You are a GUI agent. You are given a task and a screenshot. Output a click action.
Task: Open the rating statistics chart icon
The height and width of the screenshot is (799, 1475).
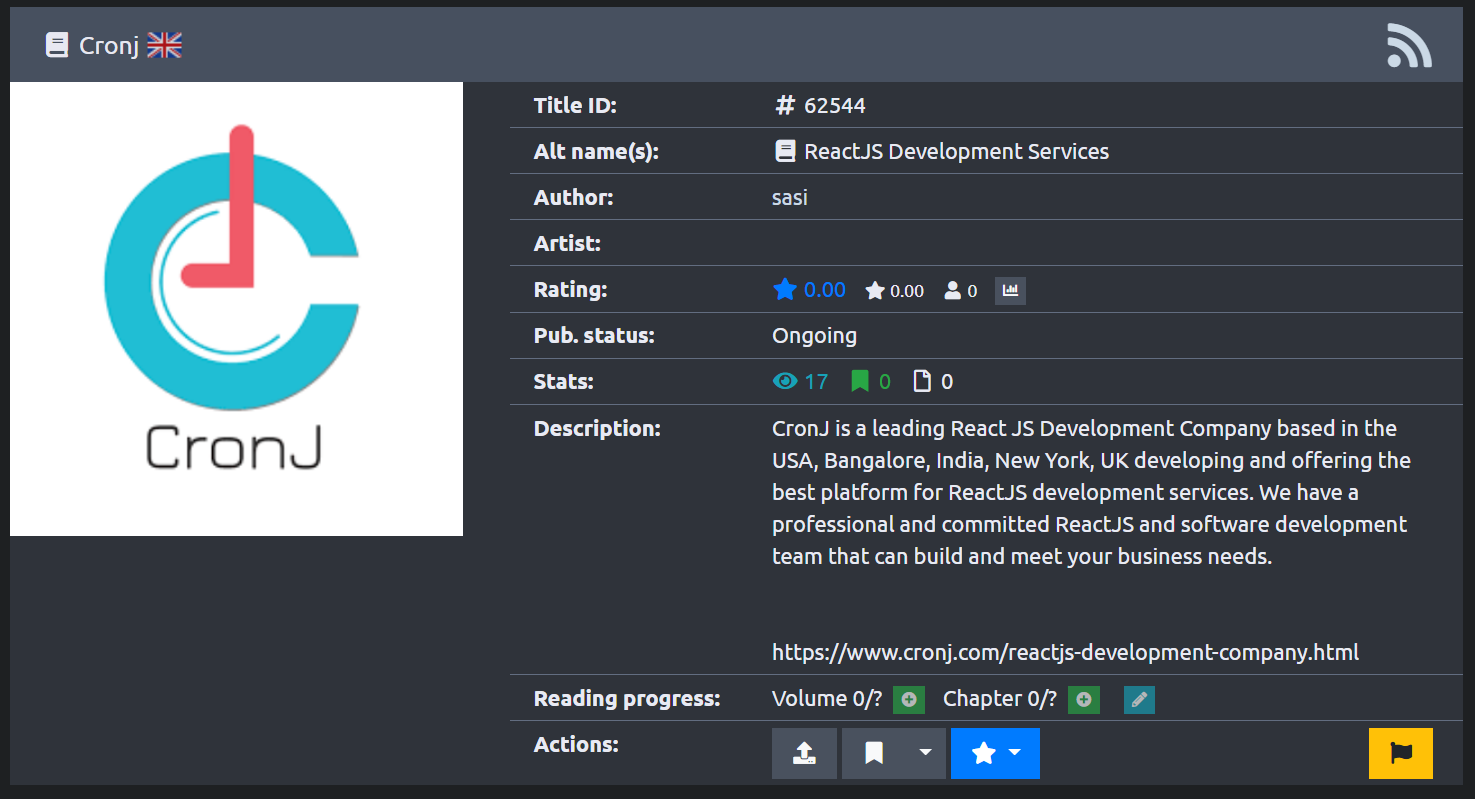click(x=1010, y=291)
